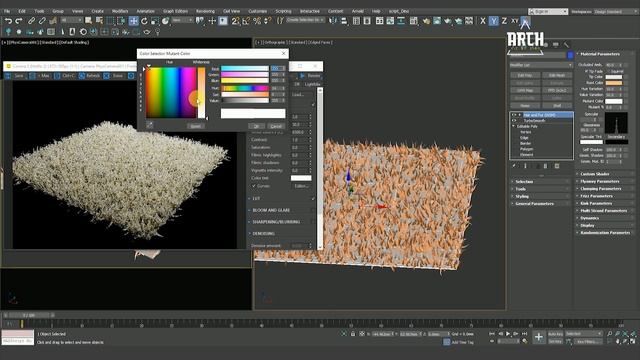Open the Edit menu
This screenshot has width=640, height=360.
pos(22,11)
